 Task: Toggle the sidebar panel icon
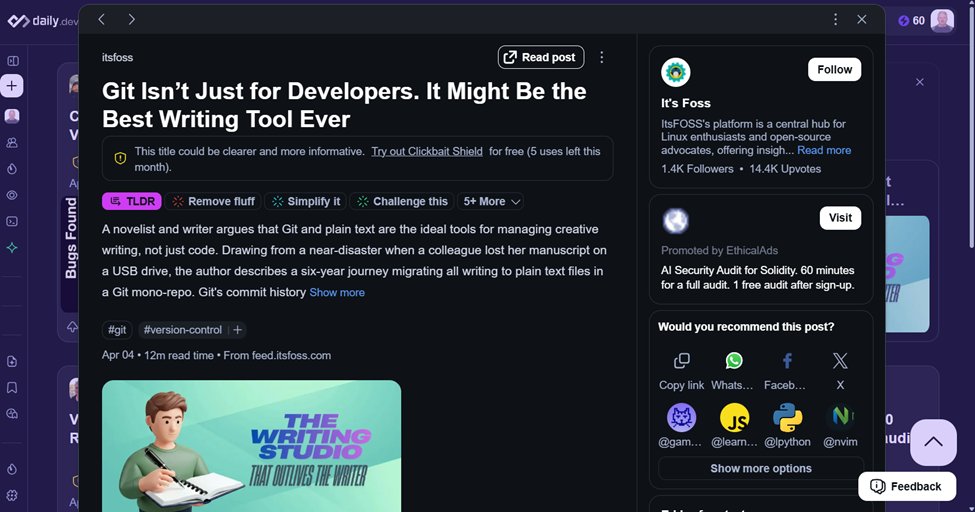12,61
